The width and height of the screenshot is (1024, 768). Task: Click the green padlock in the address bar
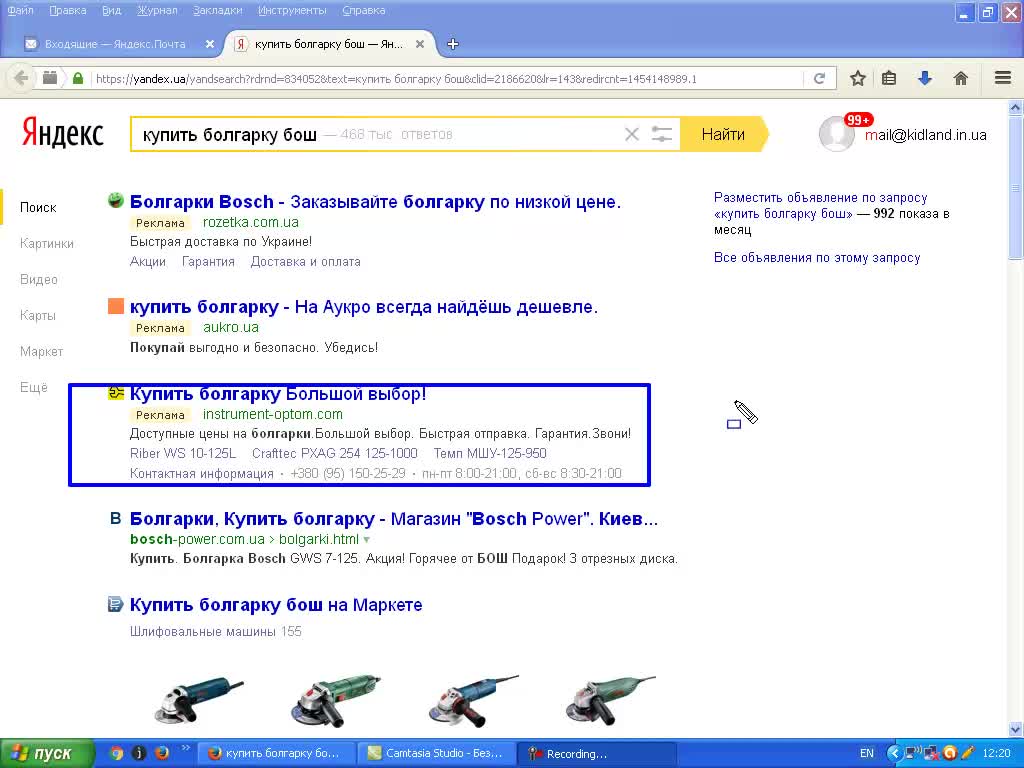[78, 79]
